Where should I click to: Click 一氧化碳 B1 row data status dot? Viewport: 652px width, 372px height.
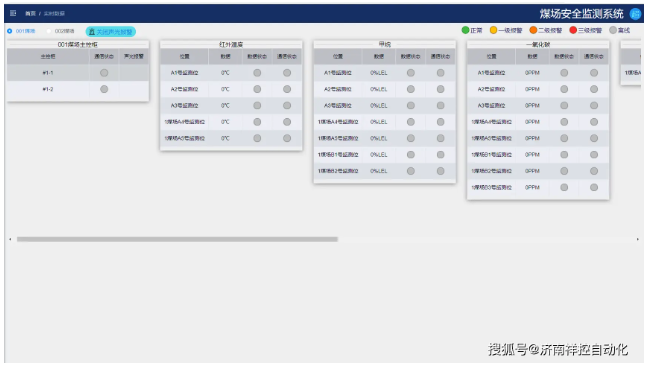[x=564, y=155]
